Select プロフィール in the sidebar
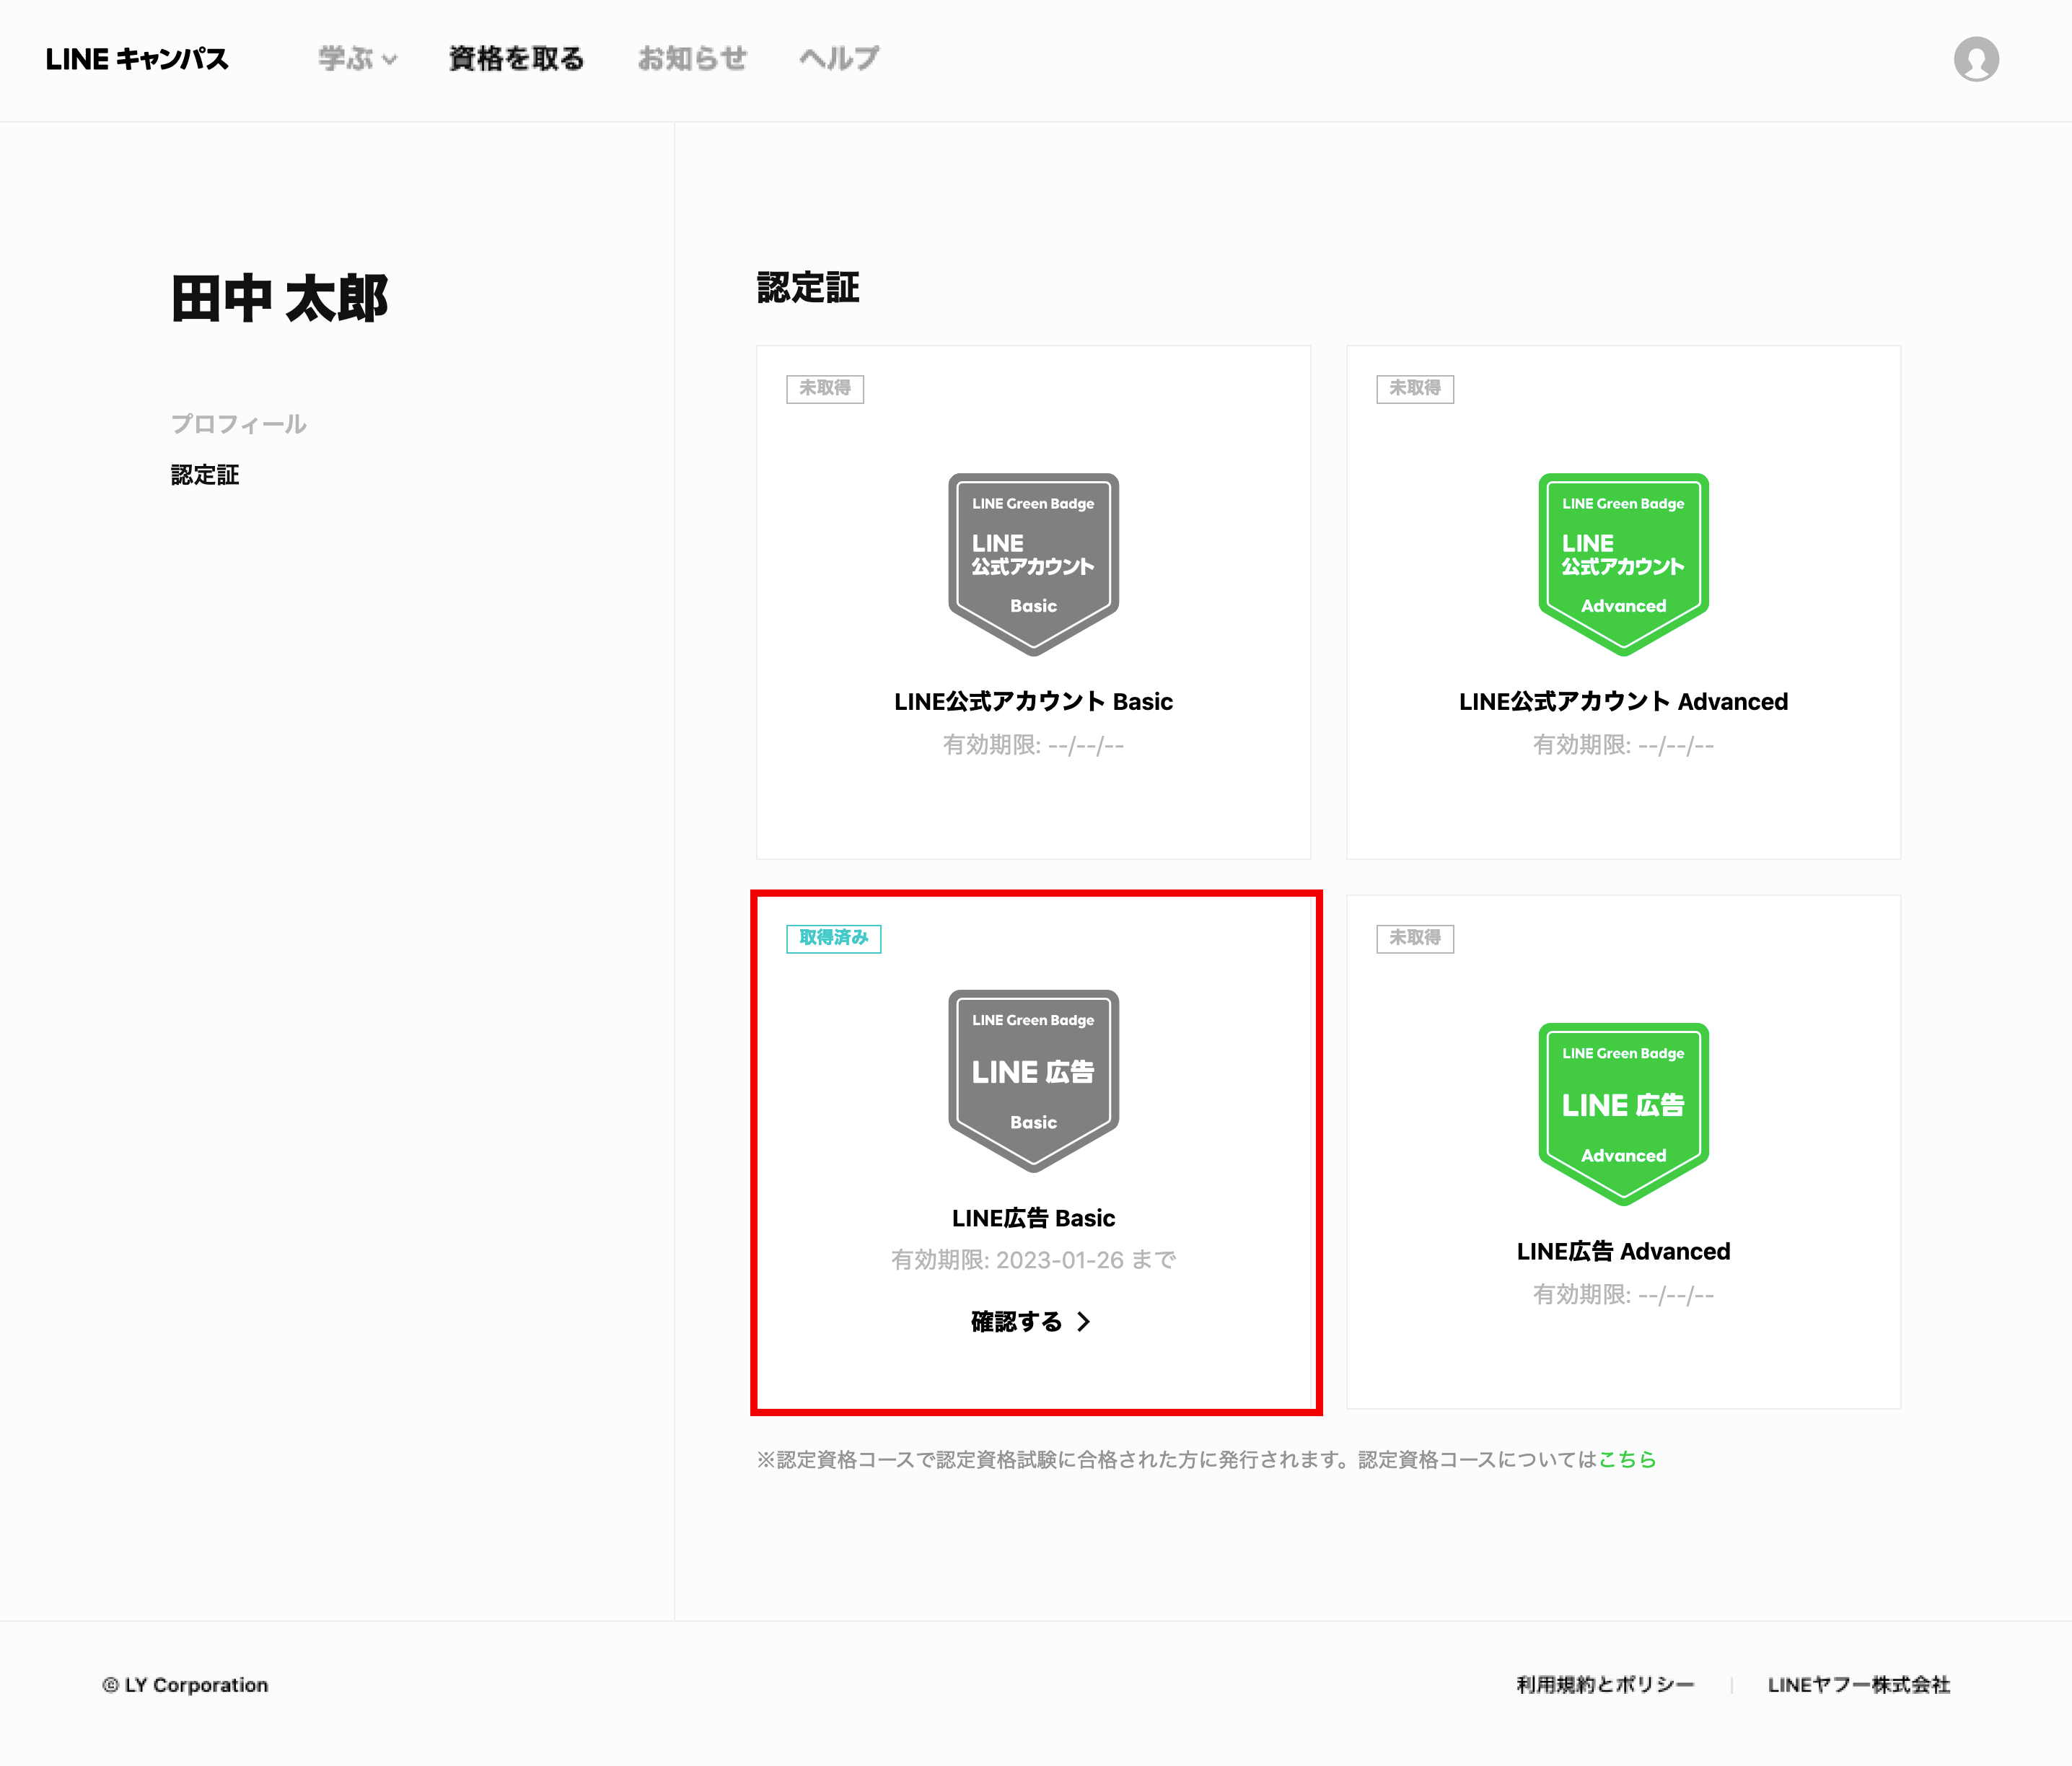Viewport: 2072px width, 1766px height. click(x=238, y=424)
